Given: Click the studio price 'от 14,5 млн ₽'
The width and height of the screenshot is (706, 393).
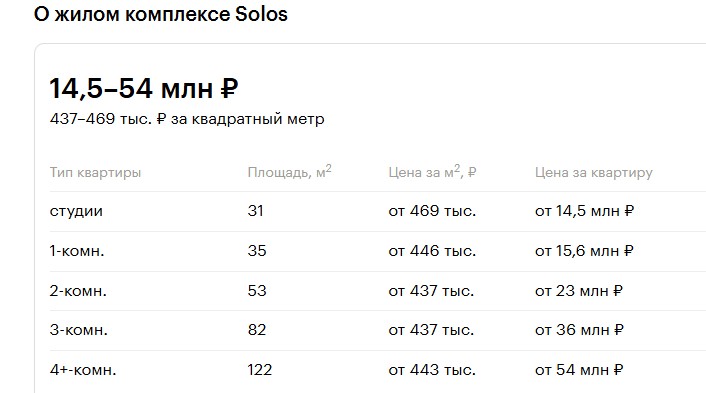Looking at the screenshot, I should (584, 211).
